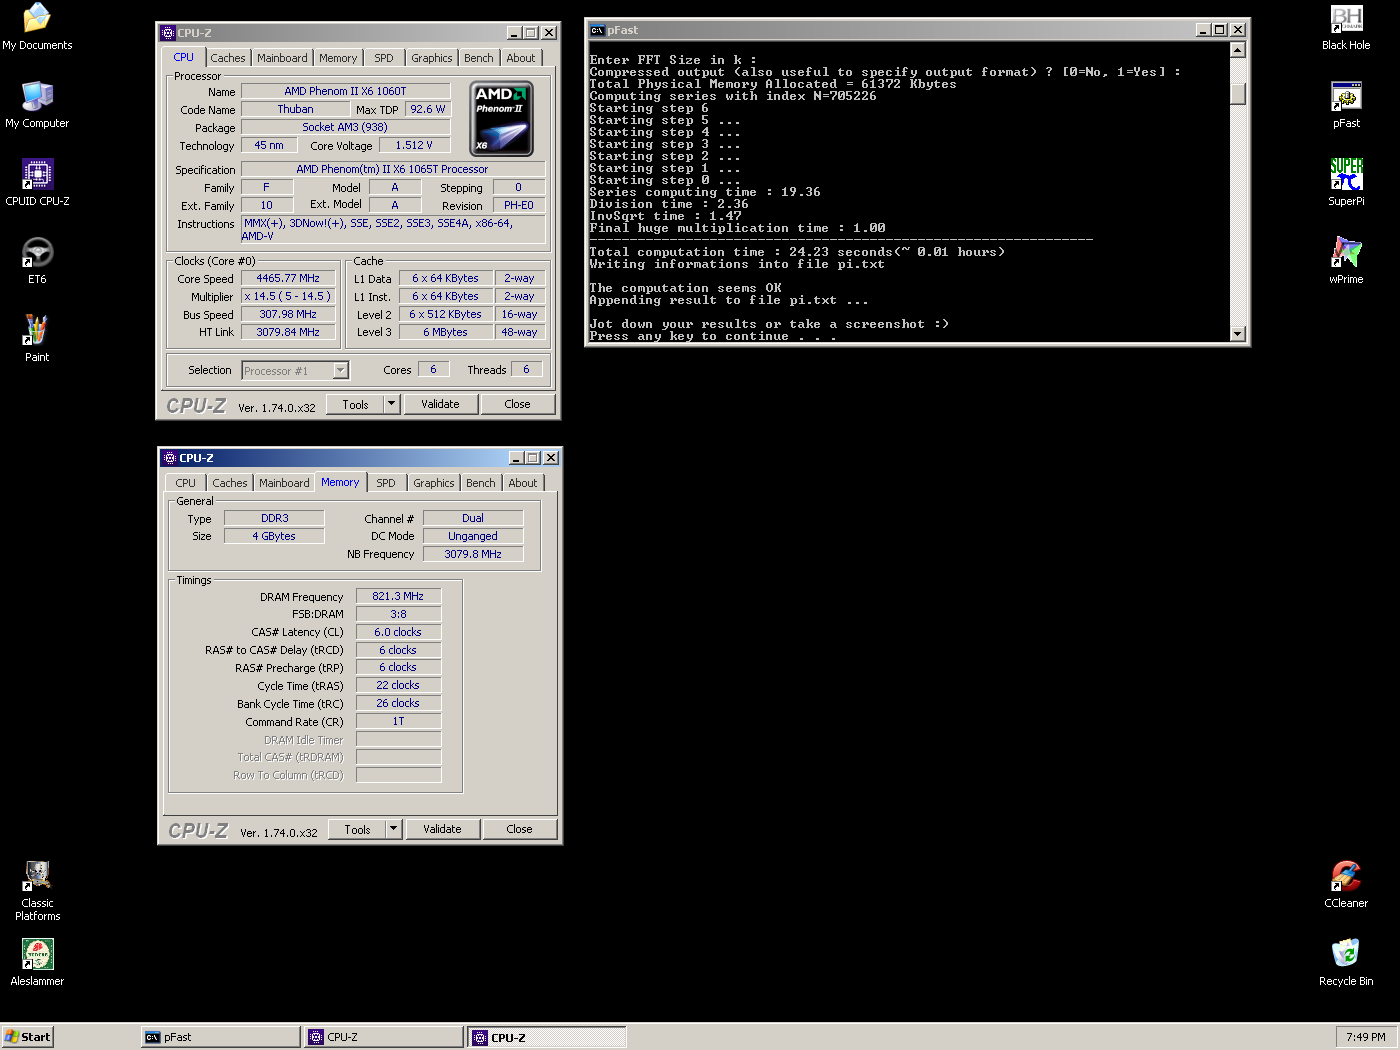Click the Core Speed 4465.77 MHz value

coord(288,278)
